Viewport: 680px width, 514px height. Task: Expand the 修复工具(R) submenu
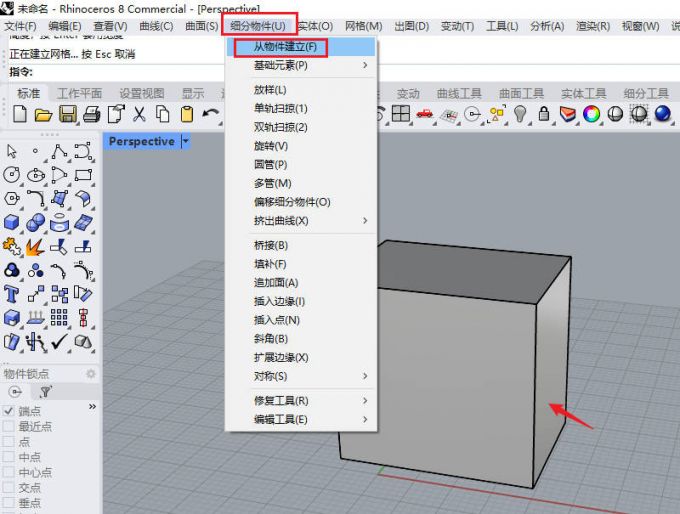[301, 401]
